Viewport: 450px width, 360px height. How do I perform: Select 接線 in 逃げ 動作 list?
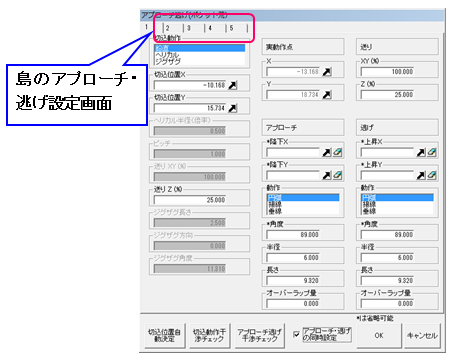[397, 204]
